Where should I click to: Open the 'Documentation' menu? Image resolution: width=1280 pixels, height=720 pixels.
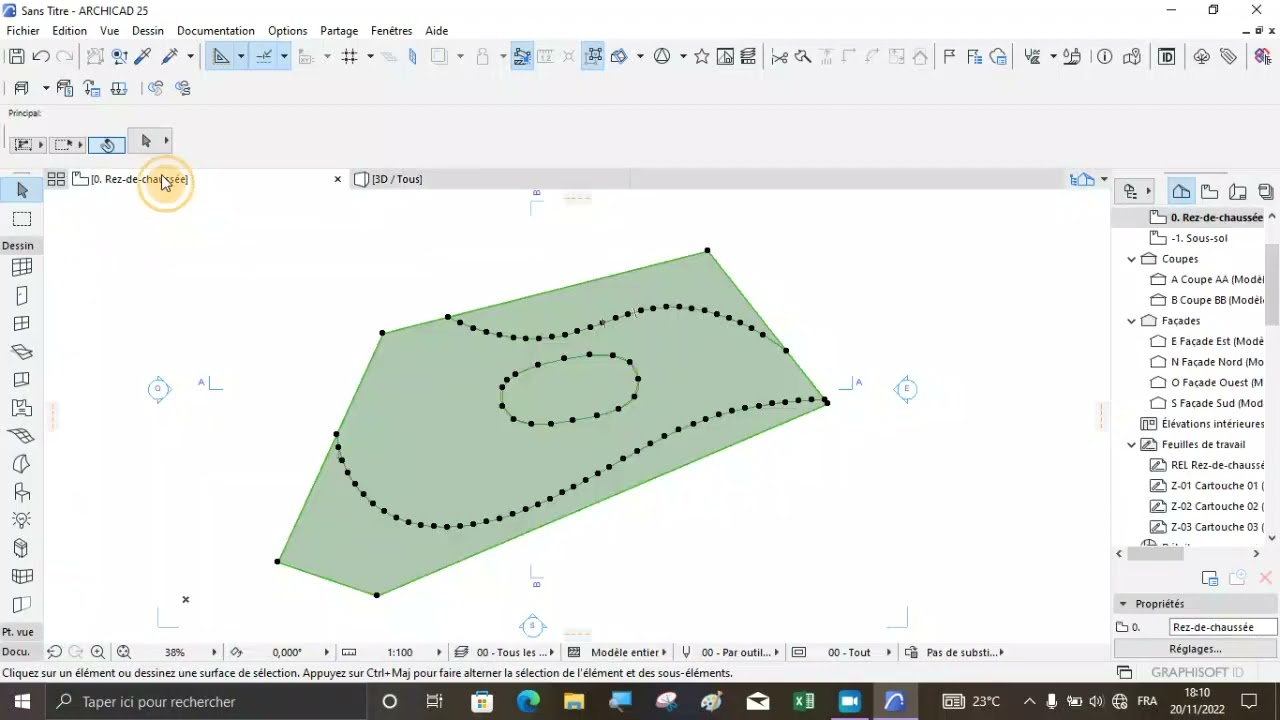point(216,31)
